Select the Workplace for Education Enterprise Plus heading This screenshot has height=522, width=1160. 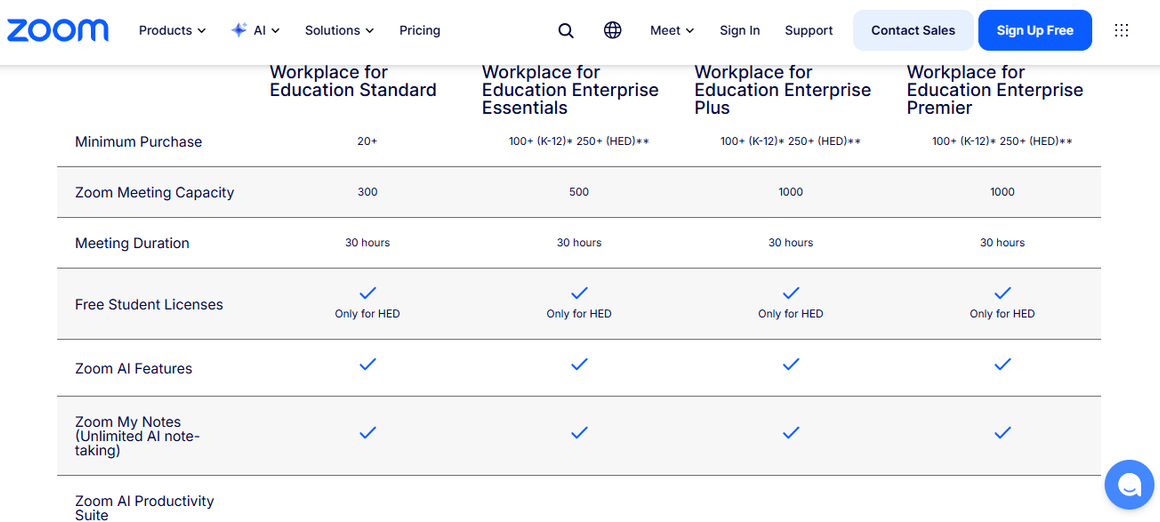point(783,90)
